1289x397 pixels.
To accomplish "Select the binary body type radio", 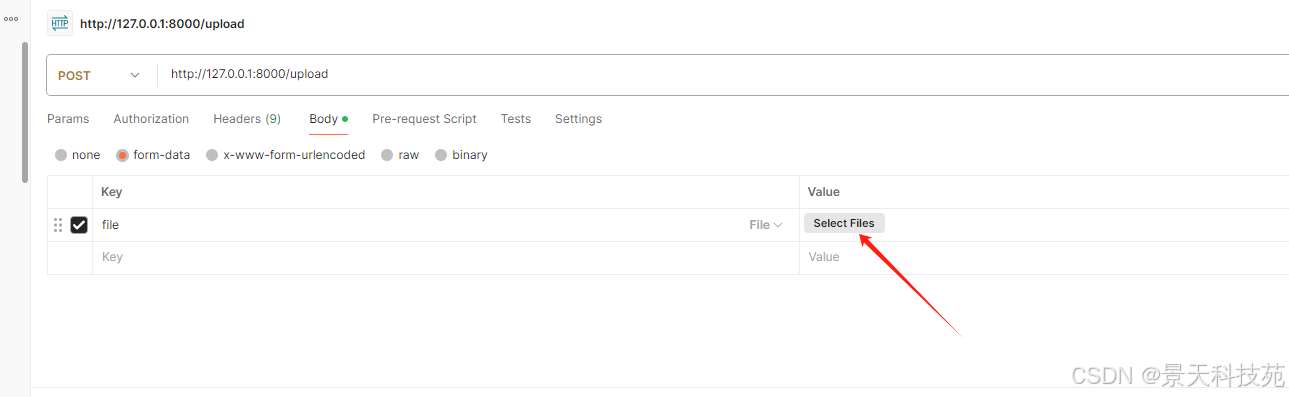I will [x=441, y=155].
